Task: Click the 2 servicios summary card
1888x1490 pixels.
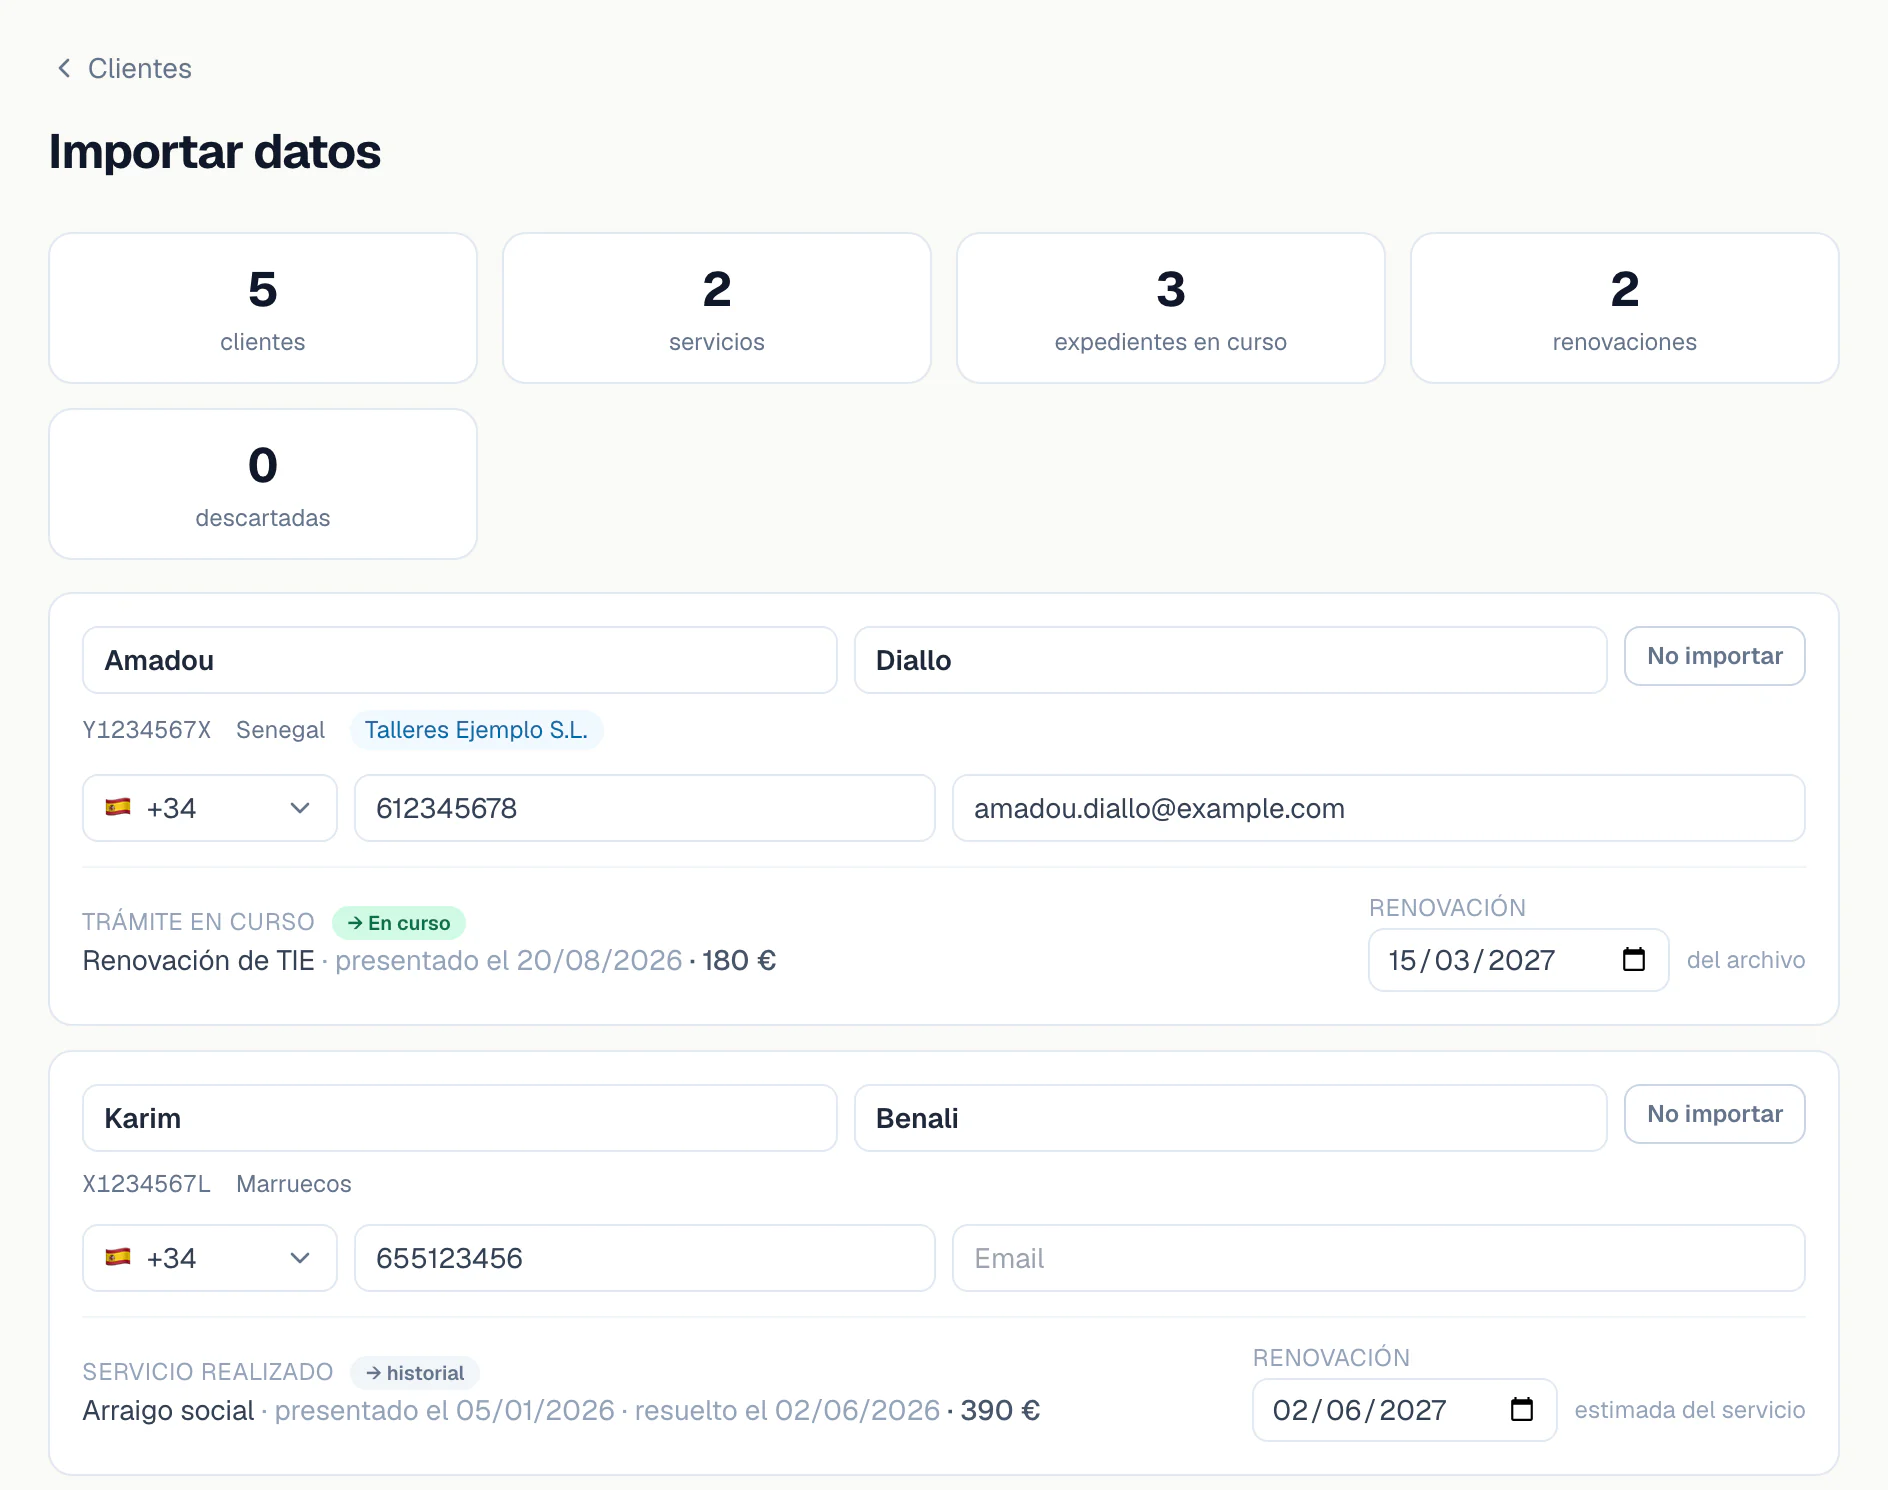Action: coord(717,308)
